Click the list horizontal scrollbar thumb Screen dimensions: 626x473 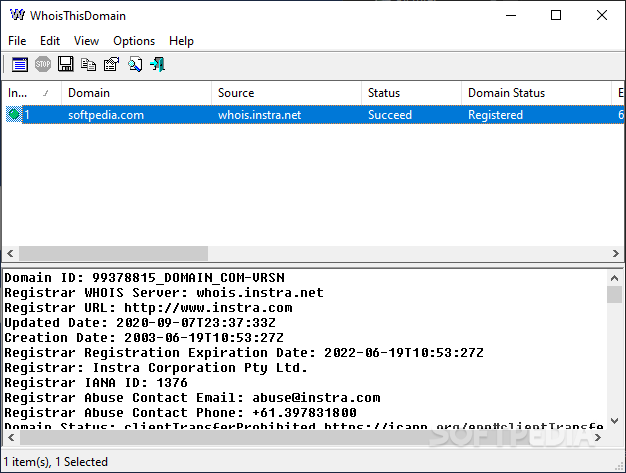point(113,253)
